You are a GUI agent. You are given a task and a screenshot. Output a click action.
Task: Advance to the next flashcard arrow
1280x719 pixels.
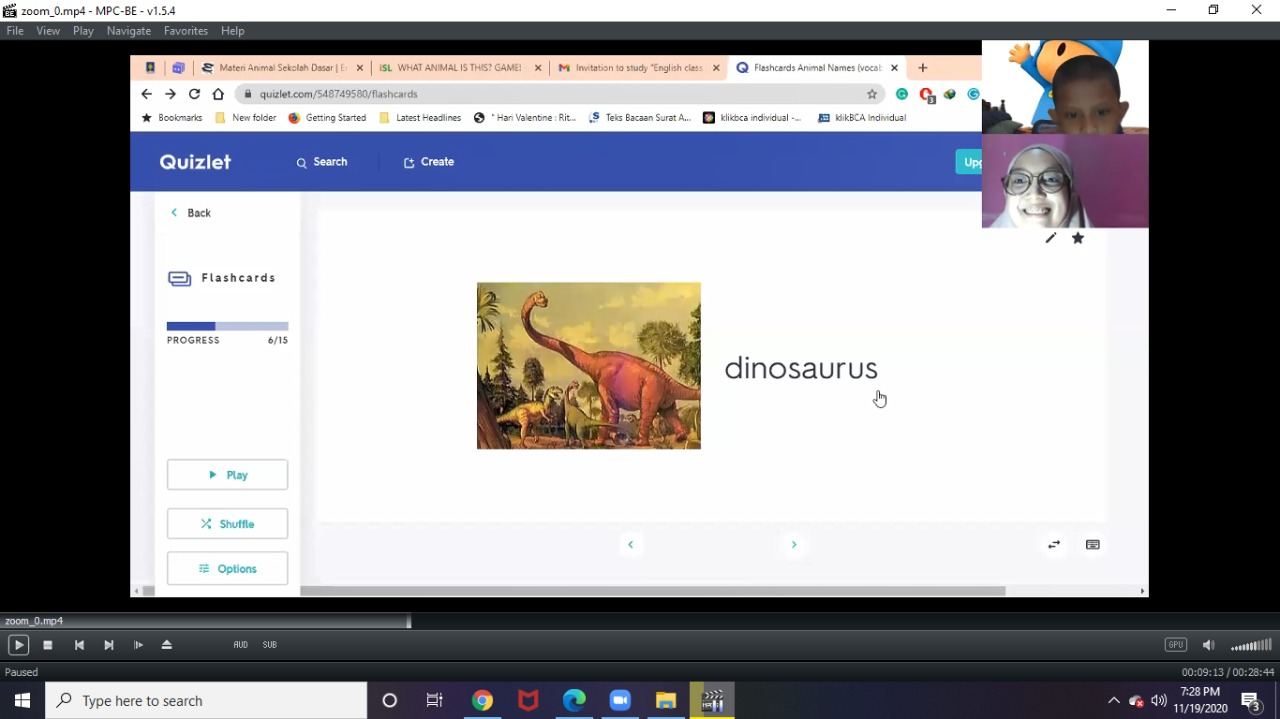tap(793, 544)
